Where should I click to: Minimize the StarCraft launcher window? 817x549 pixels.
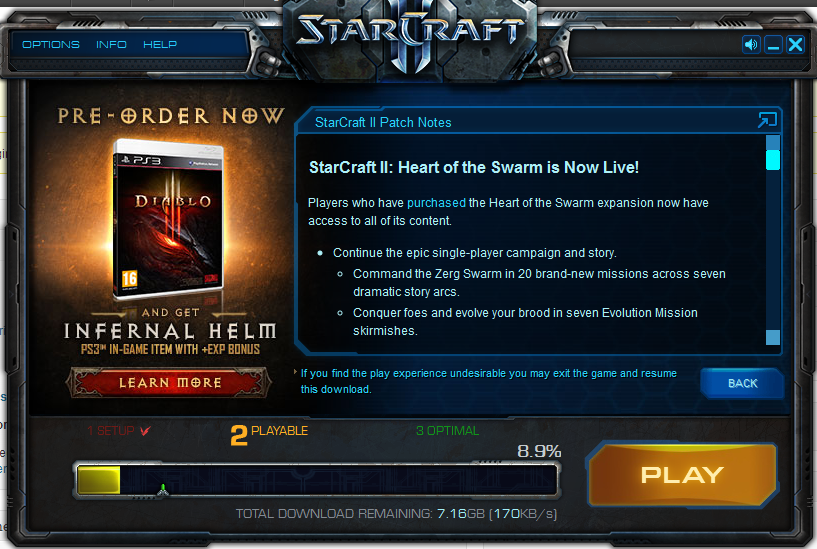tap(773, 45)
